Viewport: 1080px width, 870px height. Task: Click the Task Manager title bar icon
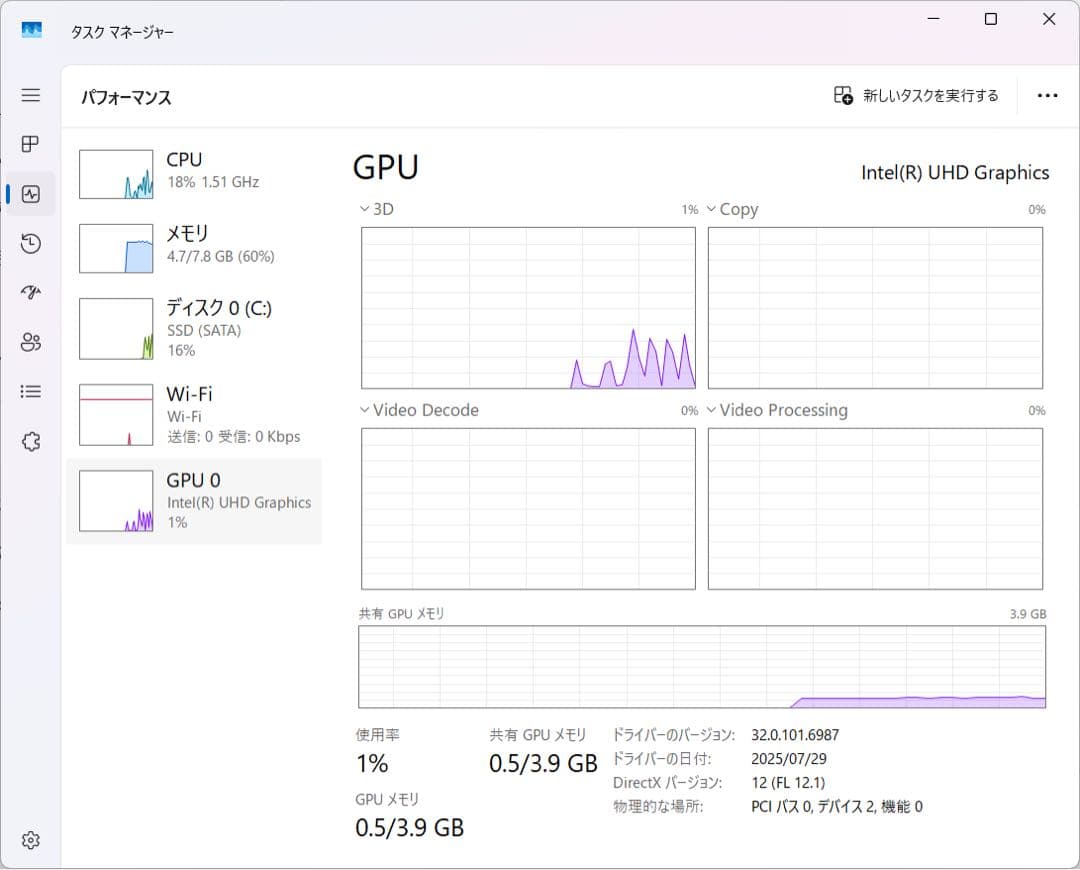coord(31,31)
